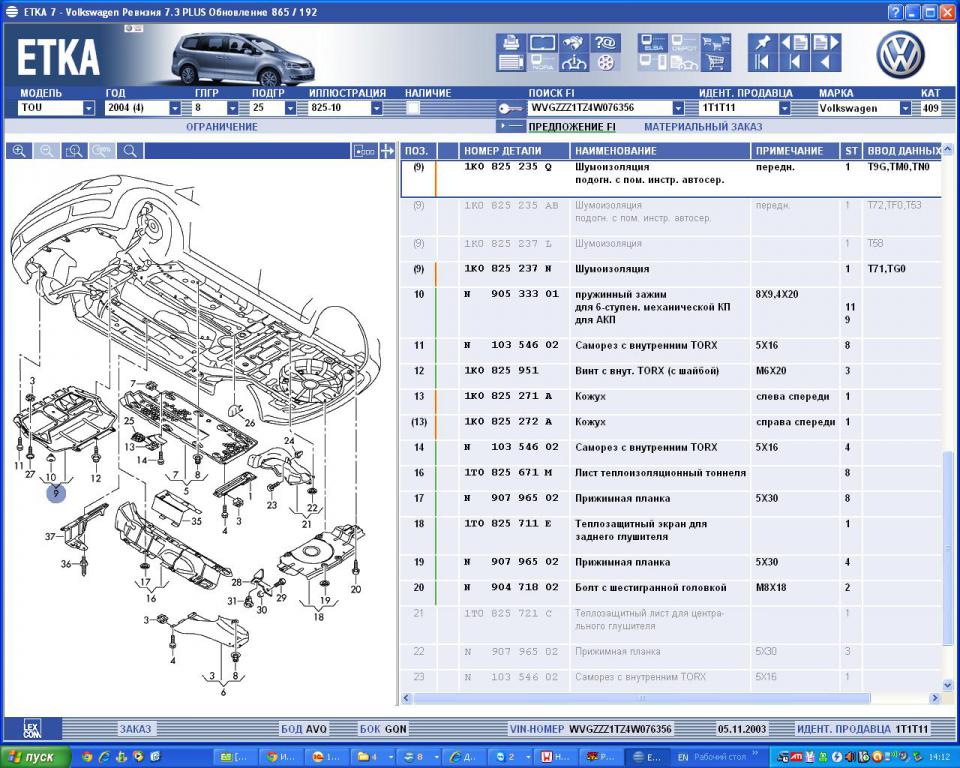Open the МОДЕЛЬ dropdown arrow
Image resolution: width=960 pixels, height=768 pixels.
(x=89, y=108)
